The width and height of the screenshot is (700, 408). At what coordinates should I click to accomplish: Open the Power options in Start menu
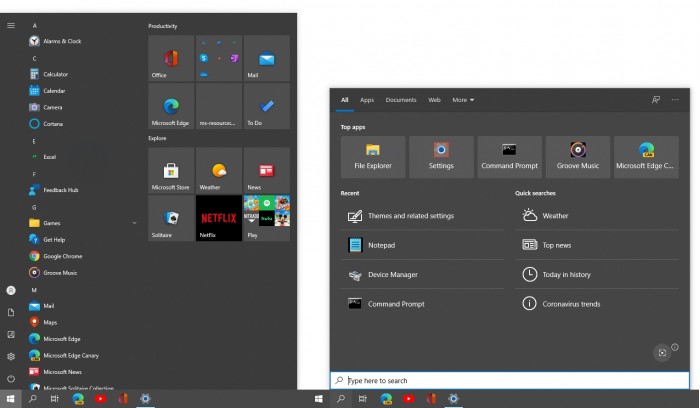pyautogui.click(x=11, y=379)
